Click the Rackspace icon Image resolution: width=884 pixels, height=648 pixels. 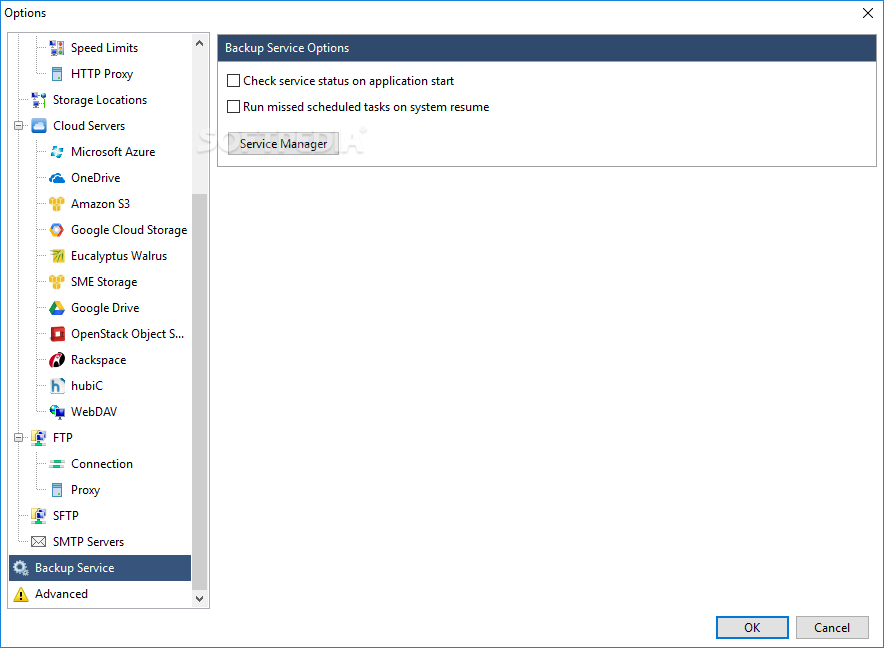click(x=57, y=360)
